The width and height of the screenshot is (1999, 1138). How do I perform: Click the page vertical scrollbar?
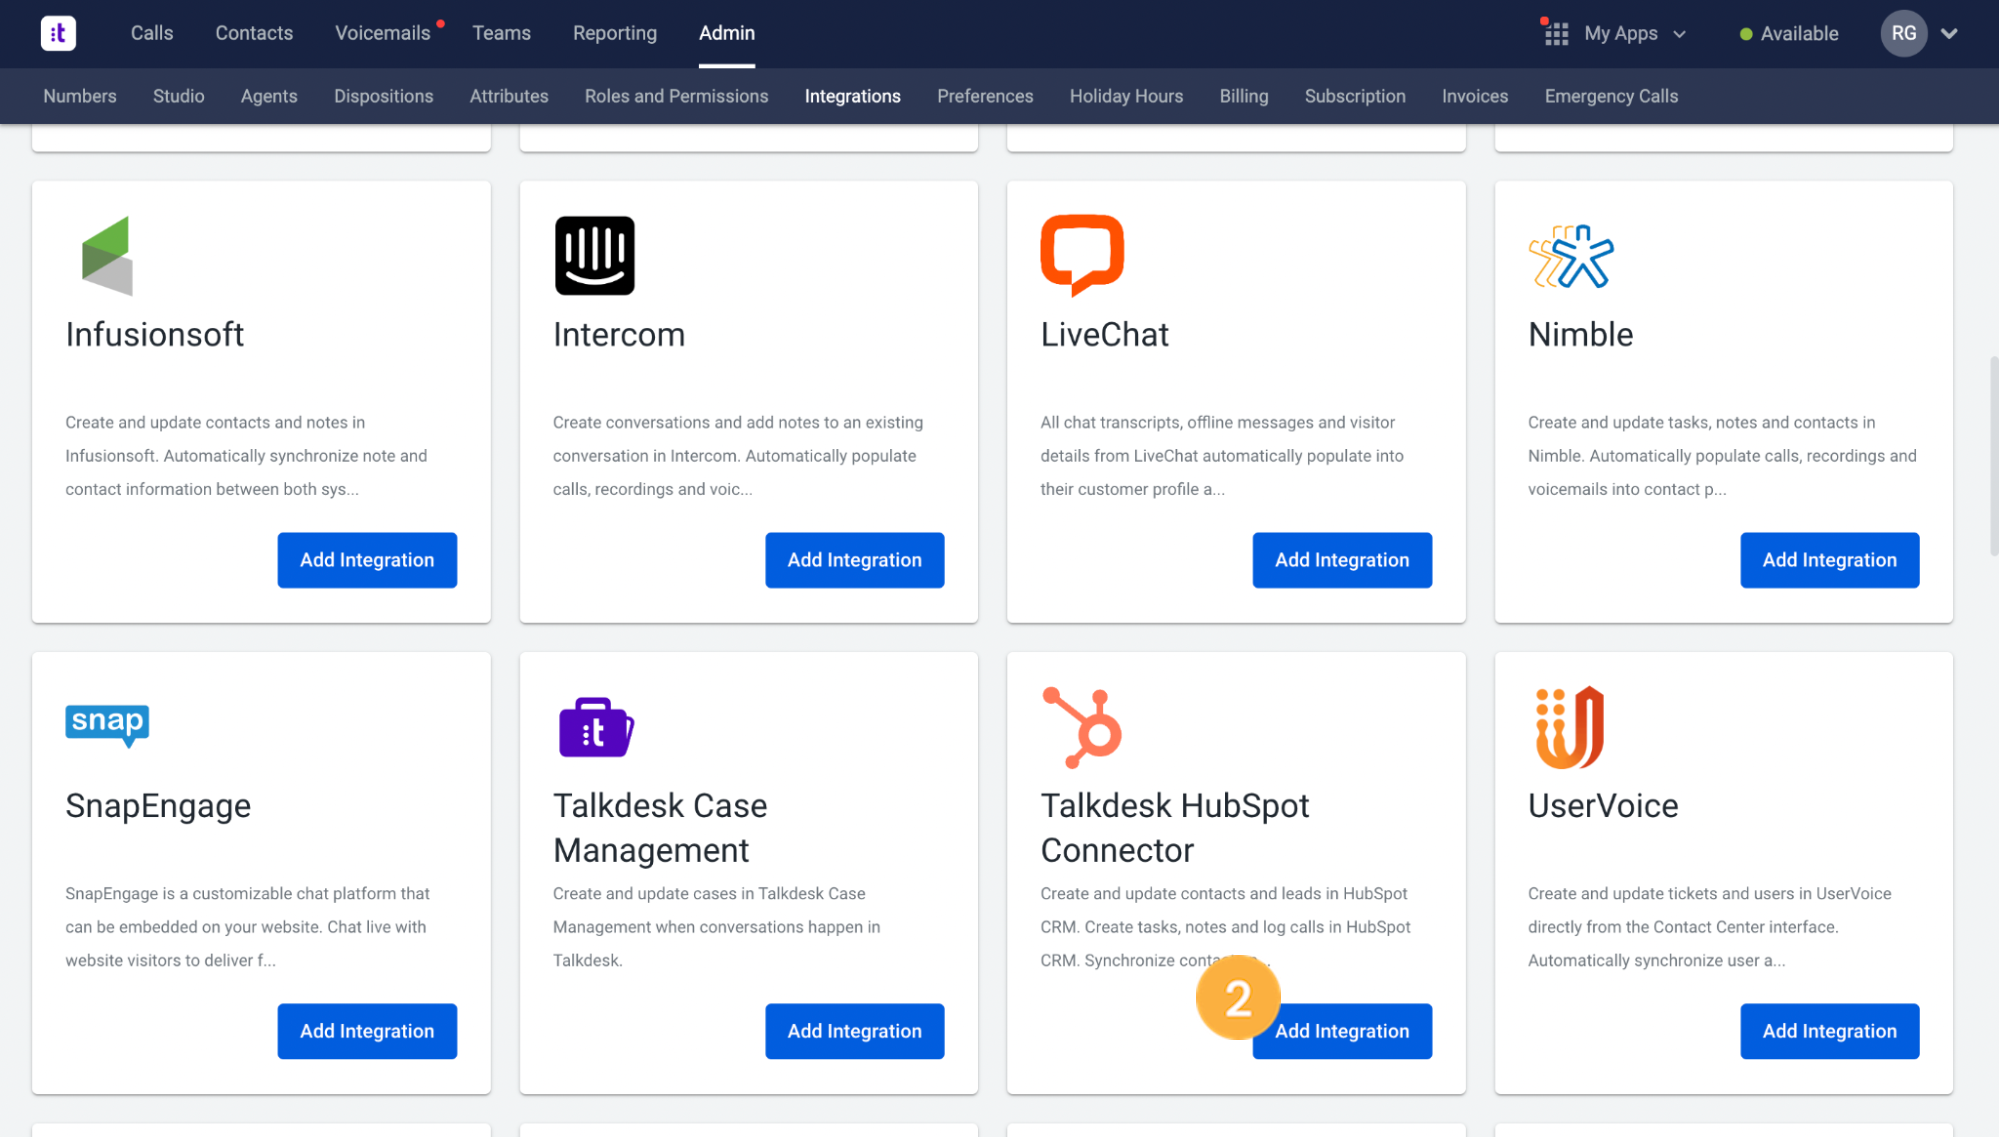pos(1993,455)
